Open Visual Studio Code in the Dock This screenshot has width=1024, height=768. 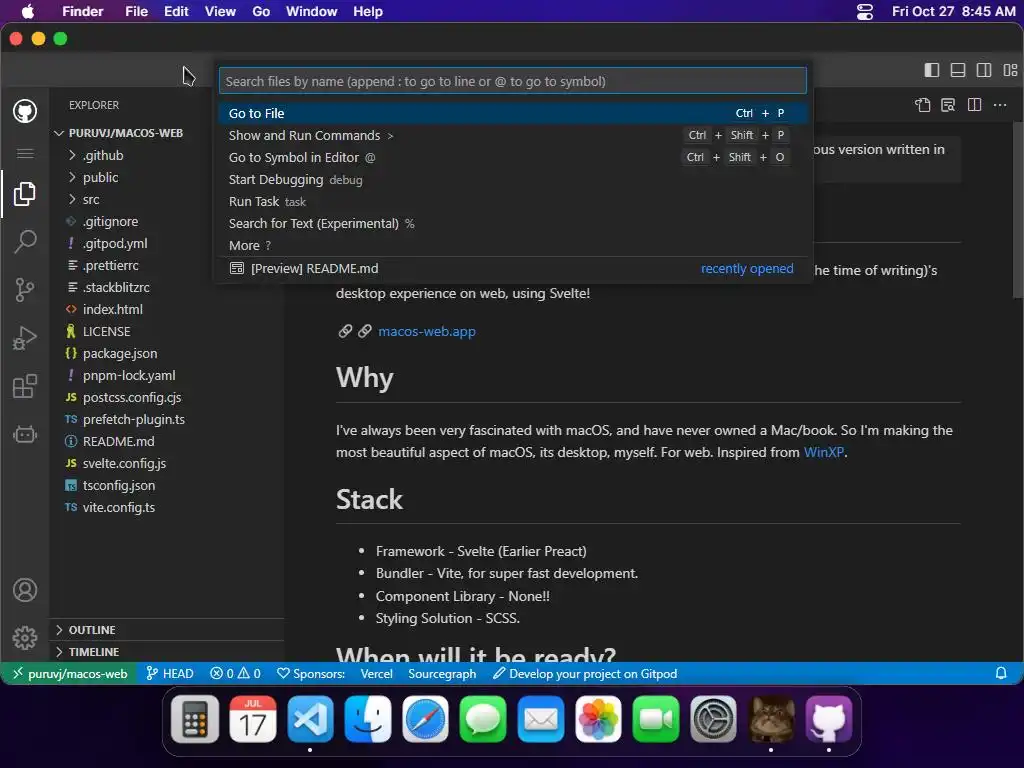click(310, 720)
